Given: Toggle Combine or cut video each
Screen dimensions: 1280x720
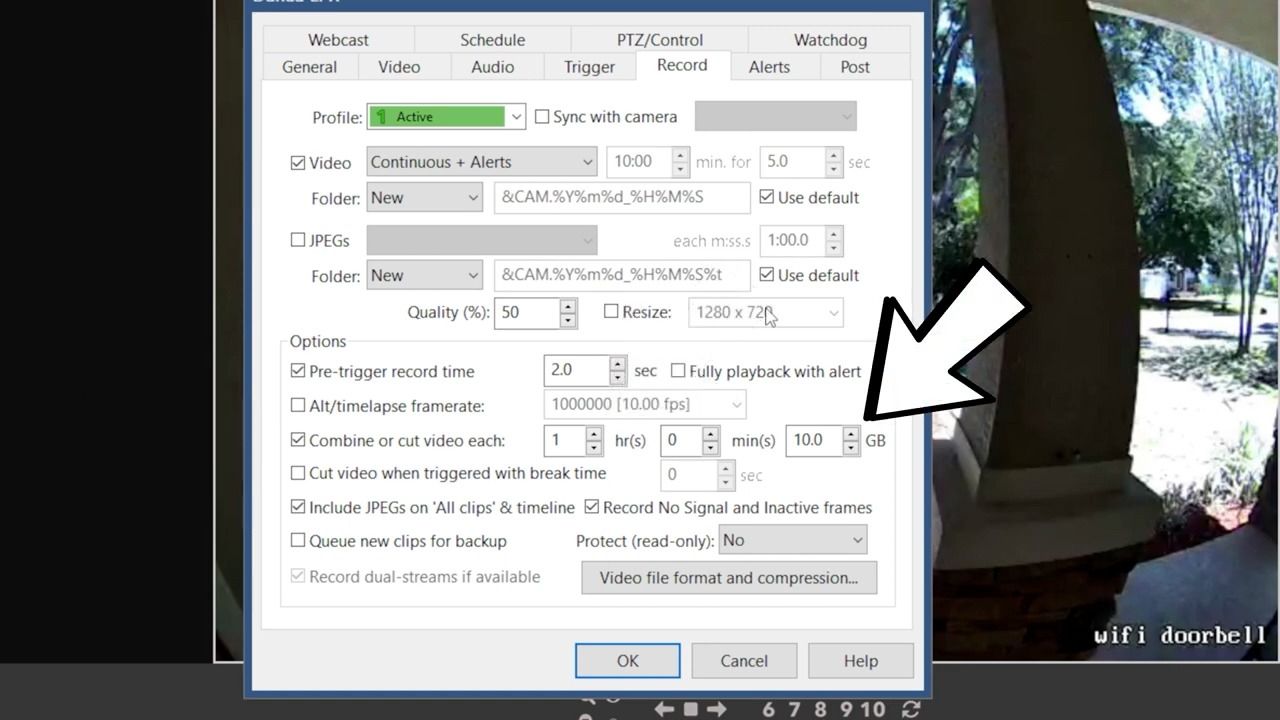Looking at the screenshot, I should click(298, 440).
